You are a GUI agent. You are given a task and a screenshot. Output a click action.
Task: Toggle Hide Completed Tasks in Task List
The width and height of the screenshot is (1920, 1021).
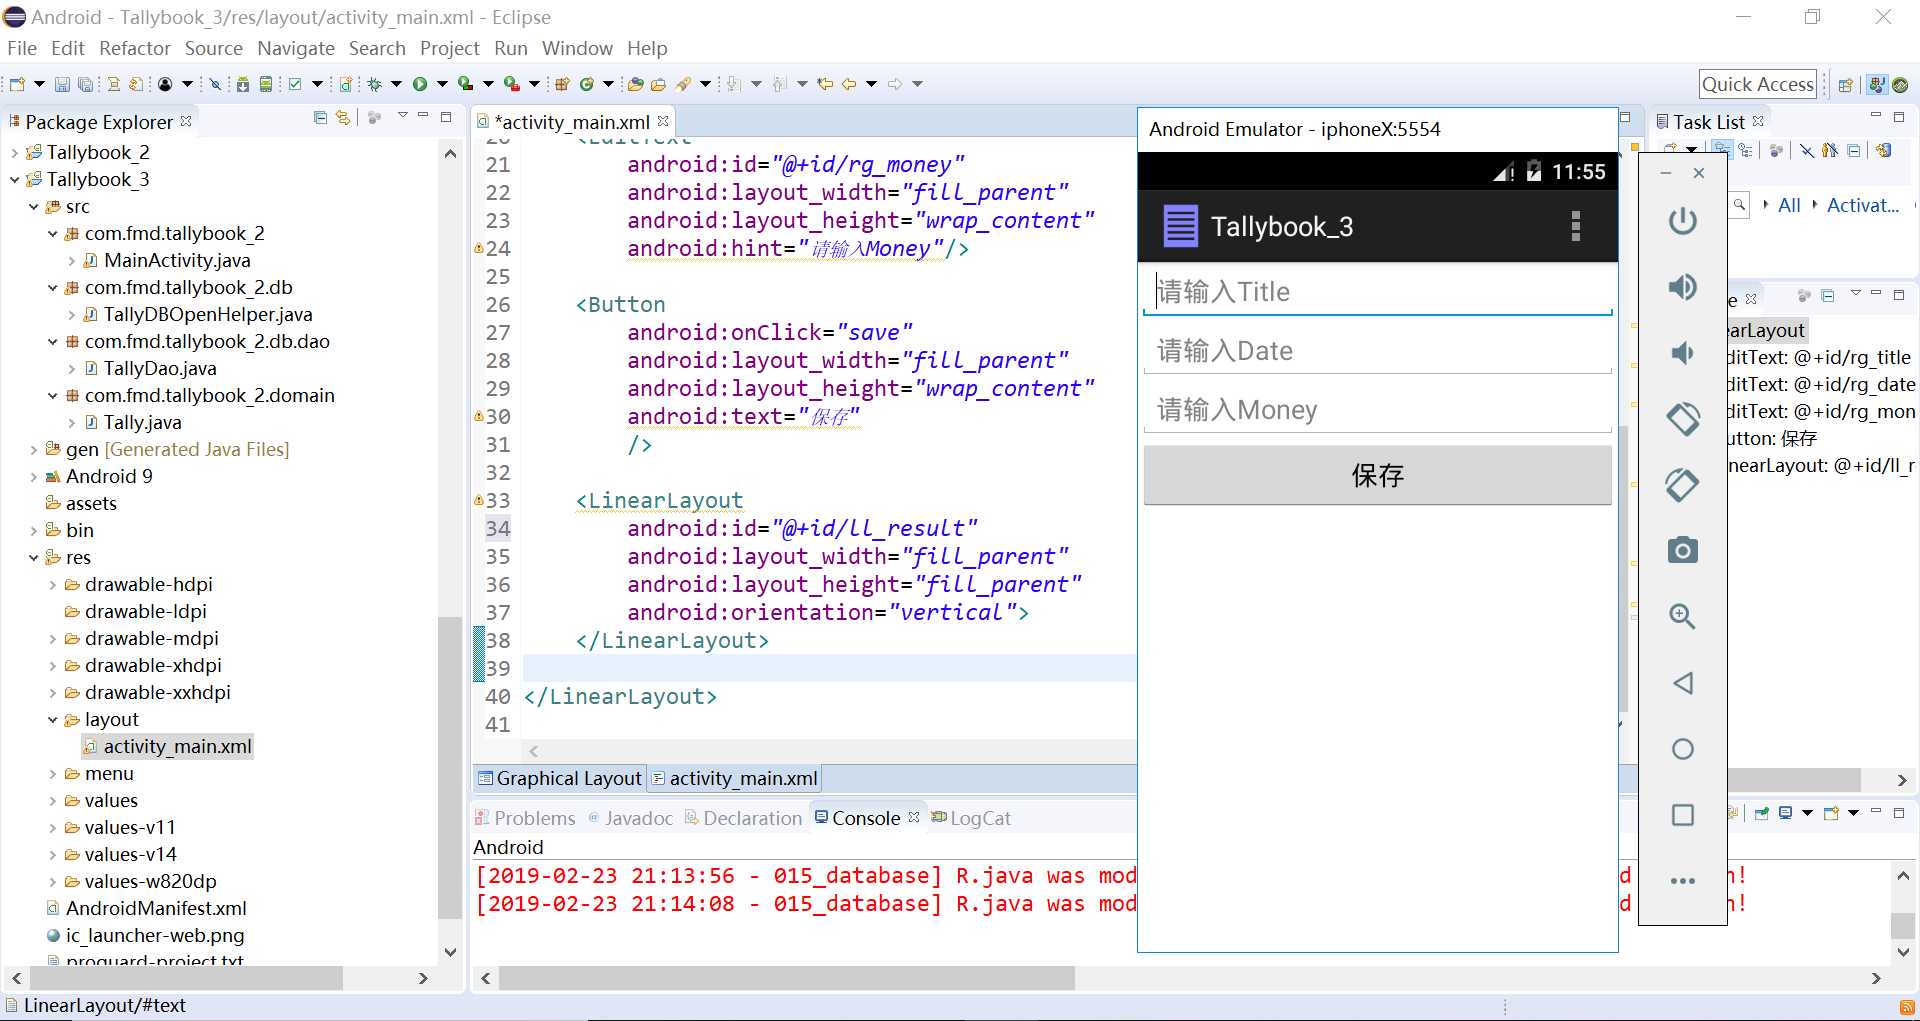[x=1807, y=150]
